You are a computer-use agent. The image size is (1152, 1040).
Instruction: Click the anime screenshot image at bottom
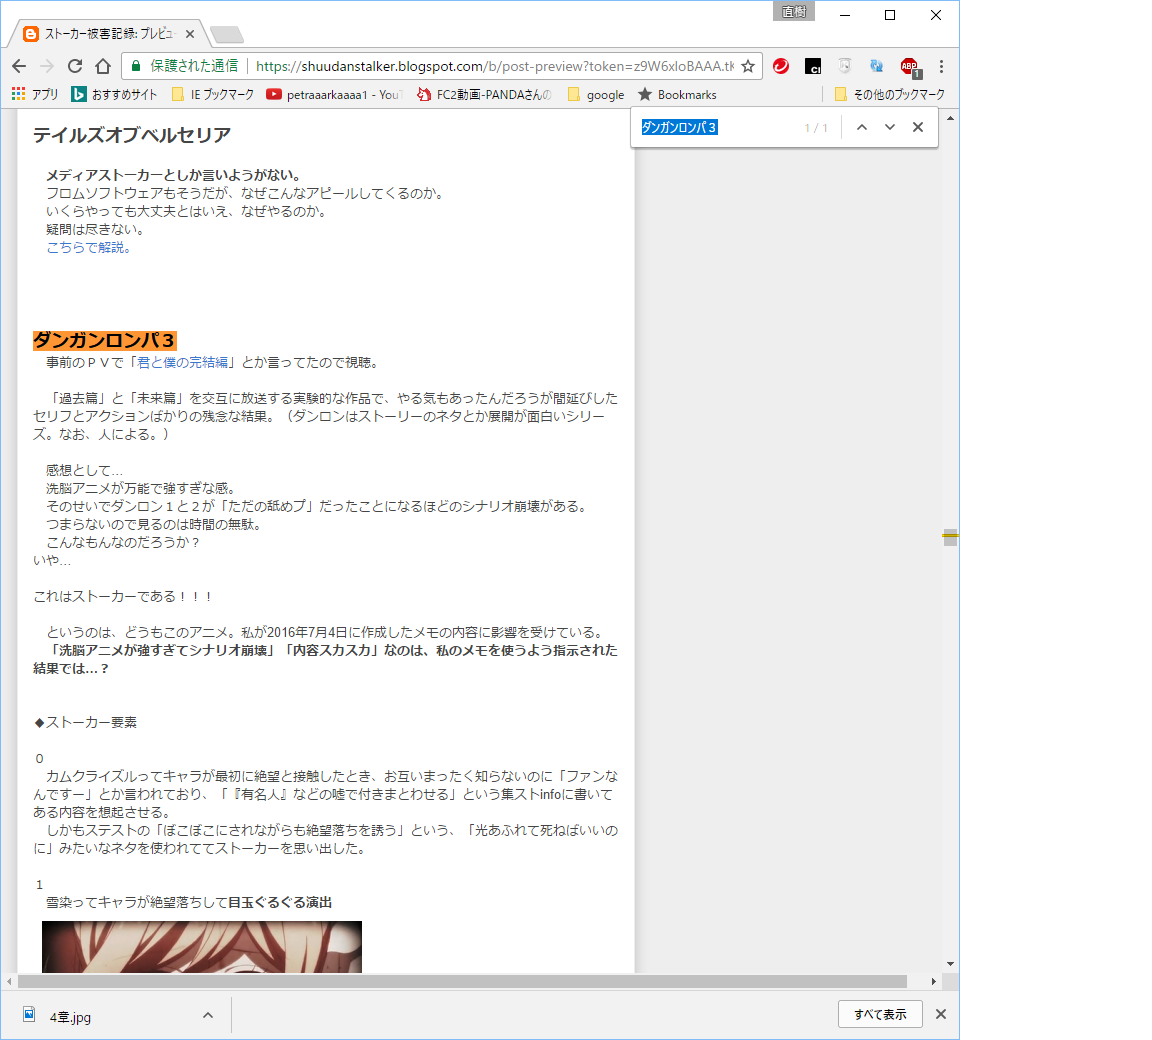pos(202,947)
